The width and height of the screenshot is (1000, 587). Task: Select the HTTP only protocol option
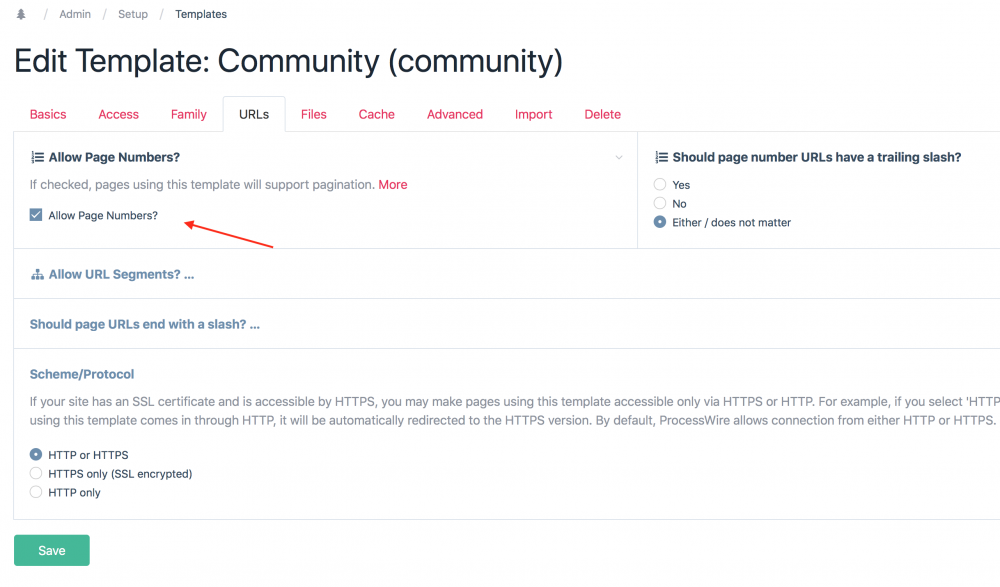(36, 492)
